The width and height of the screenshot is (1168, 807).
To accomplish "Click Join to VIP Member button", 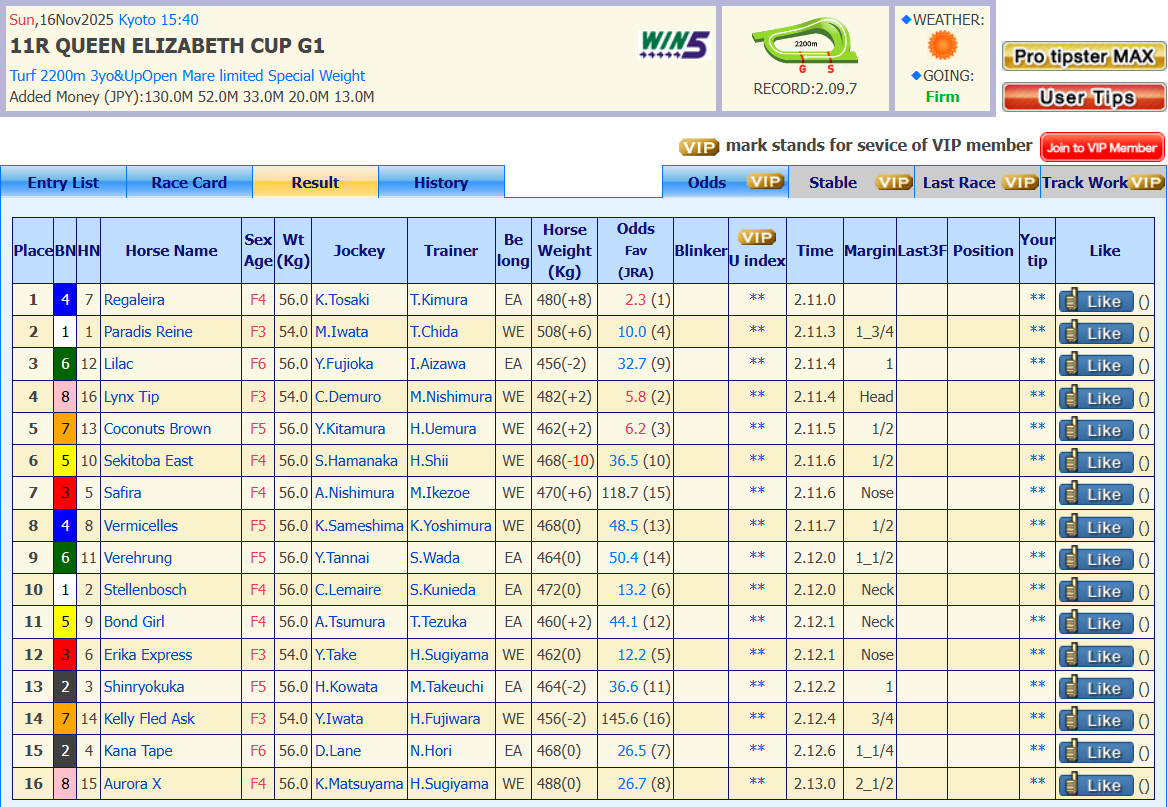I will point(1102,147).
